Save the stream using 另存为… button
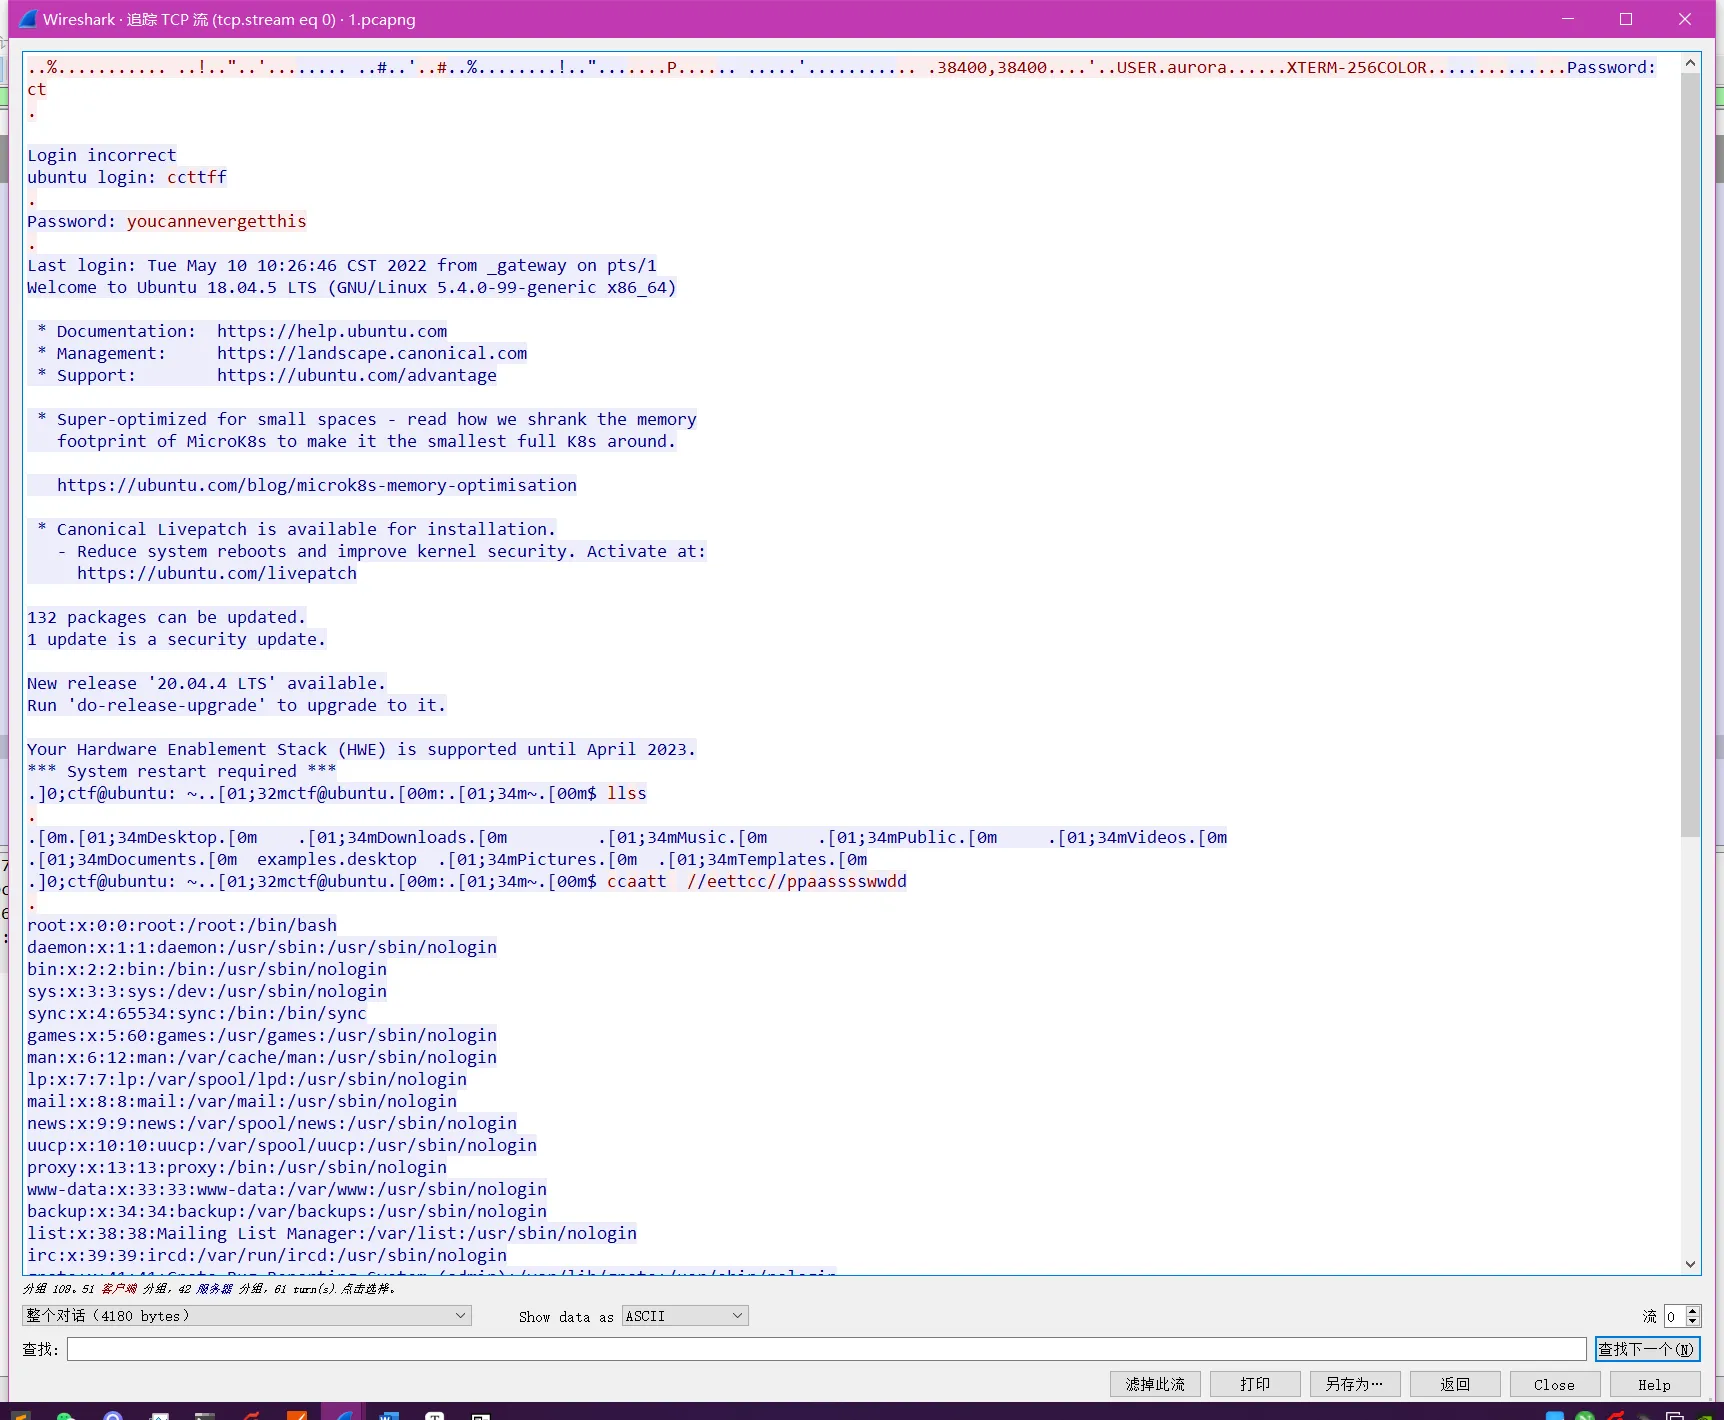The height and width of the screenshot is (1420, 1724). click(1355, 1384)
